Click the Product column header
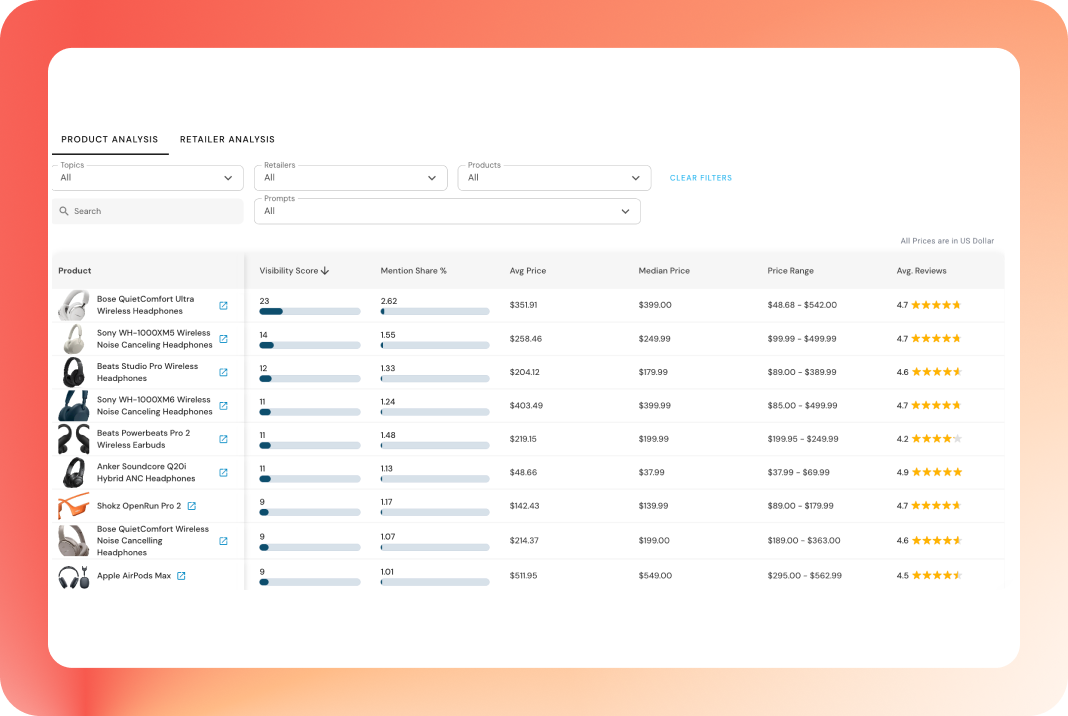The width and height of the screenshot is (1068, 716). pyautogui.click(x=75, y=270)
